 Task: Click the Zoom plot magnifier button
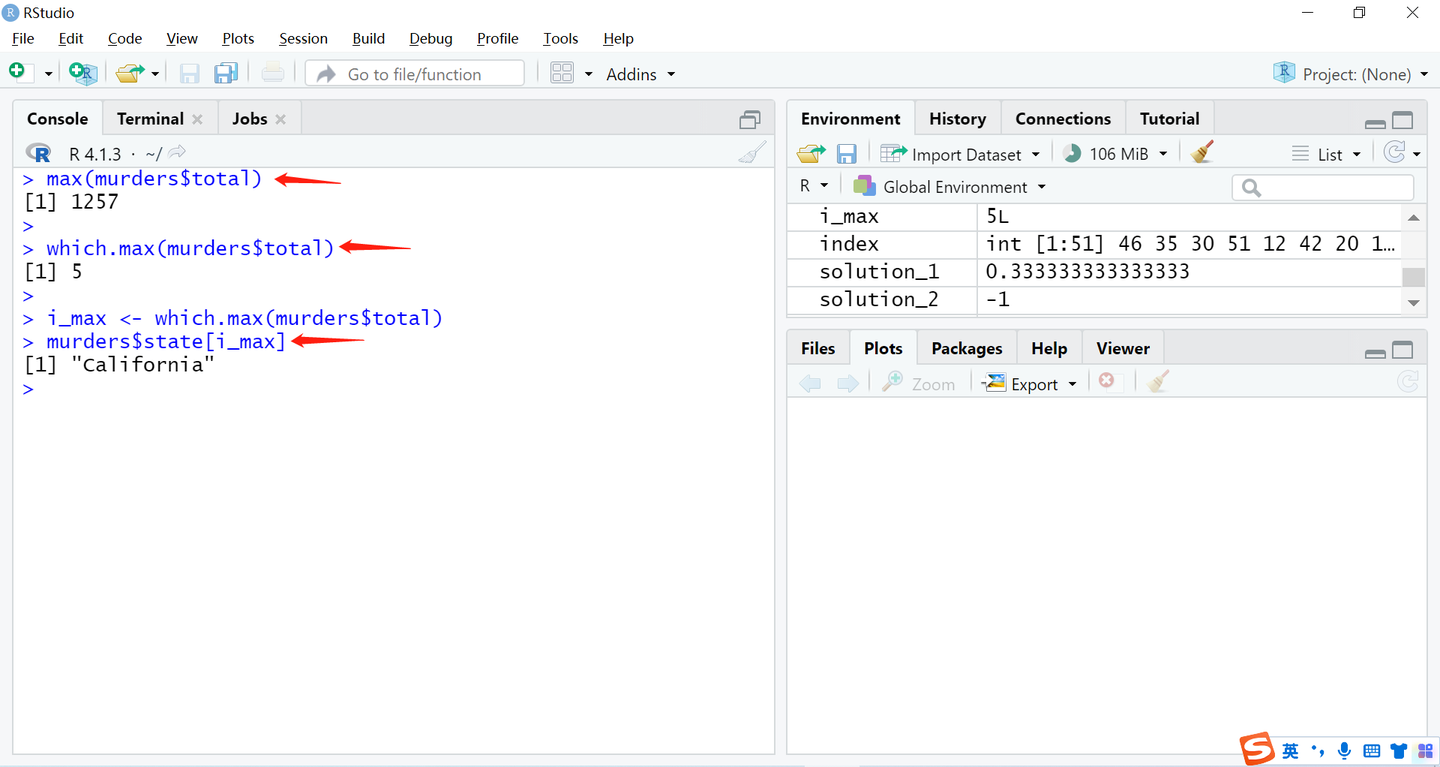[918, 383]
